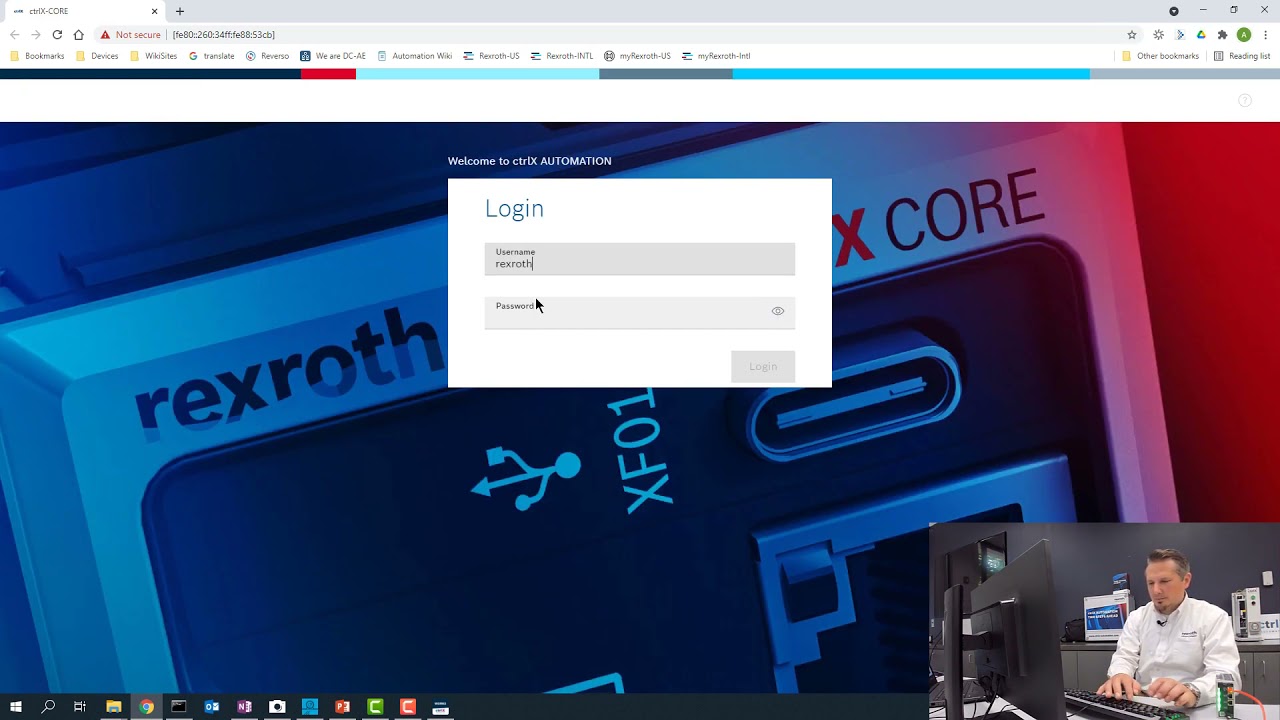Open the Extensions puzzle menu
This screenshot has height=720, width=1280.
click(x=1222, y=34)
